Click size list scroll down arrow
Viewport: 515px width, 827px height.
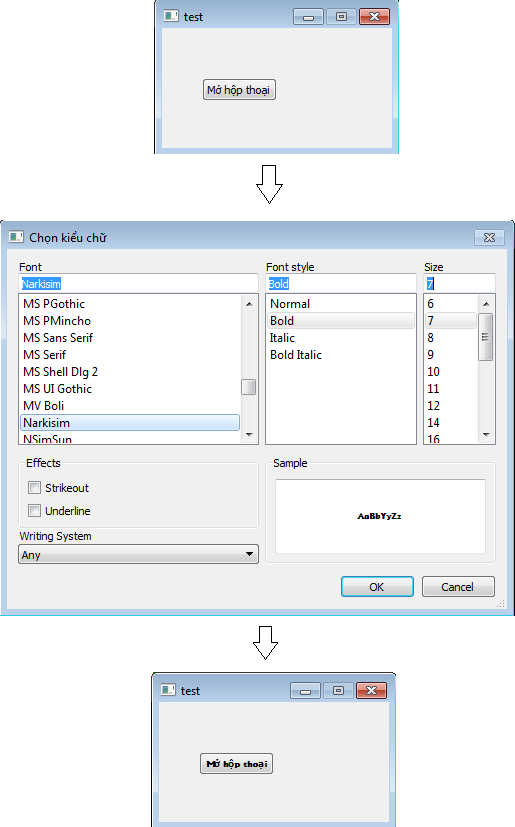point(486,435)
